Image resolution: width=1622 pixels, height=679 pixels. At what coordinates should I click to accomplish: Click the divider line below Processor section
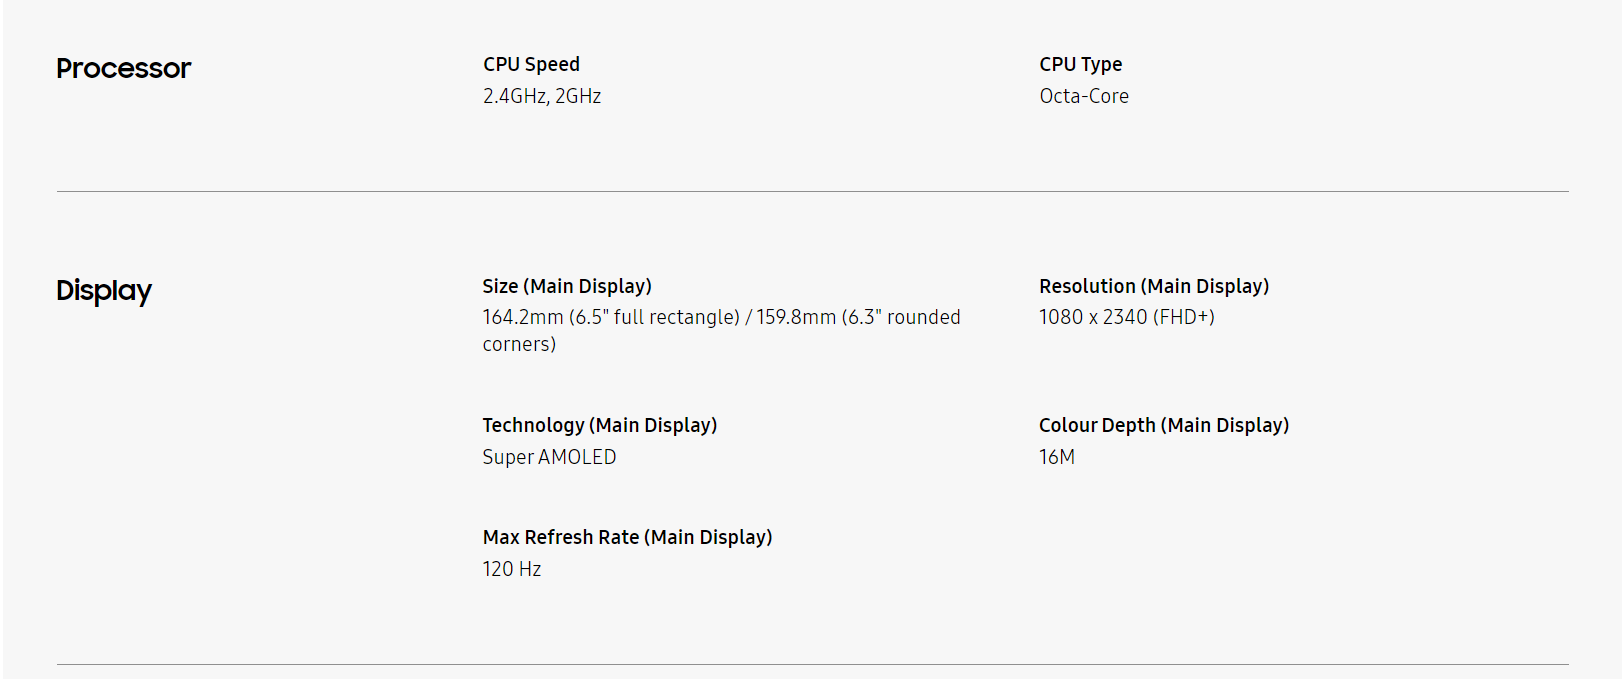tap(812, 191)
